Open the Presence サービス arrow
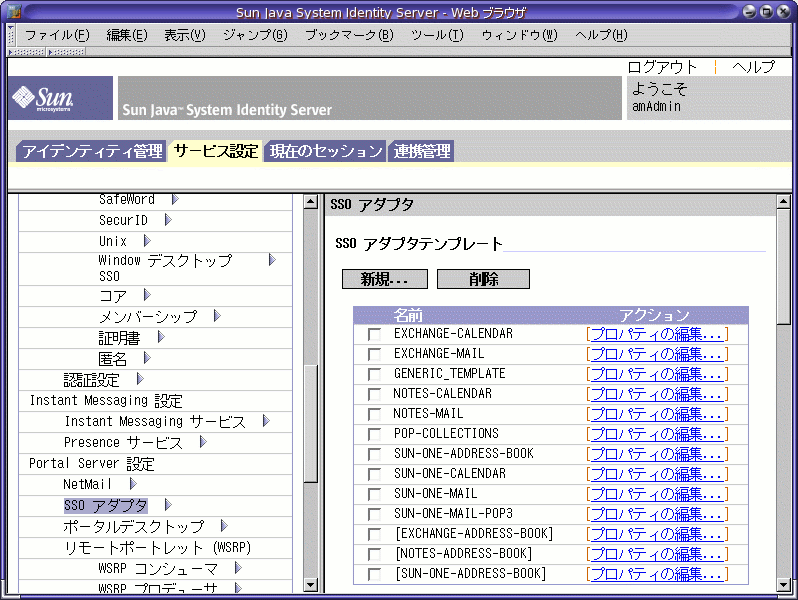 coord(203,442)
